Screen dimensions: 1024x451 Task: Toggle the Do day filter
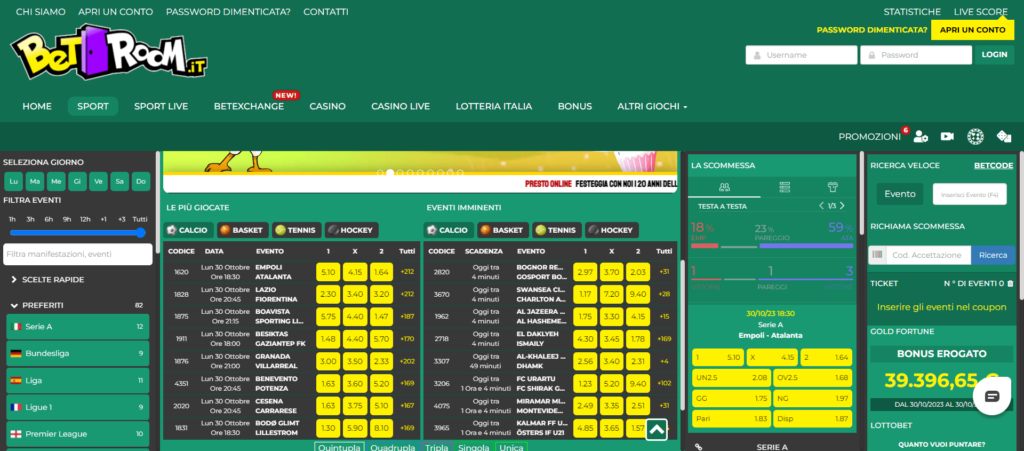point(141,181)
